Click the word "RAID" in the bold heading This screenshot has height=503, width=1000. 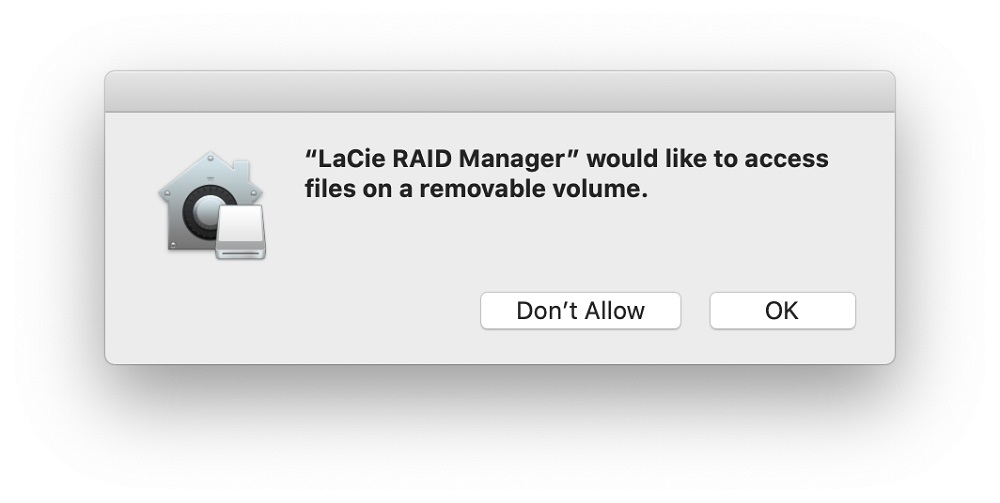422,158
